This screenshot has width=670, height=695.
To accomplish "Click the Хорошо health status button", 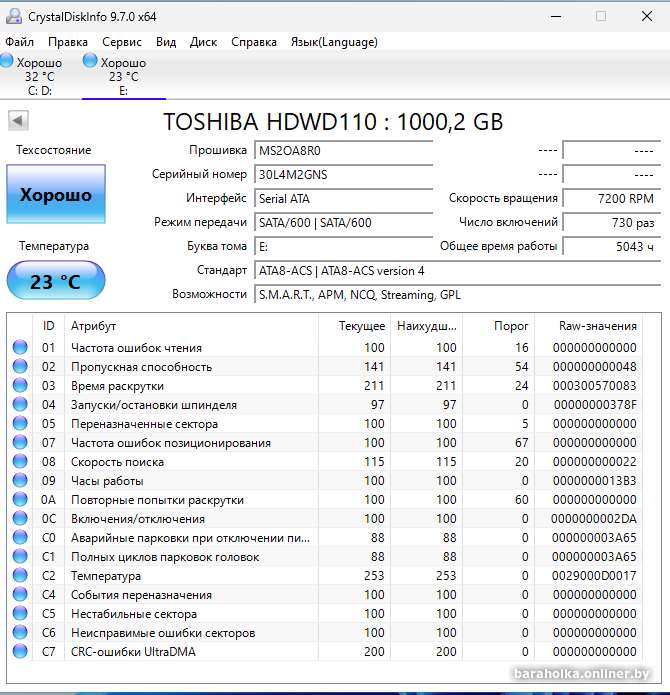I will coord(56,194).
